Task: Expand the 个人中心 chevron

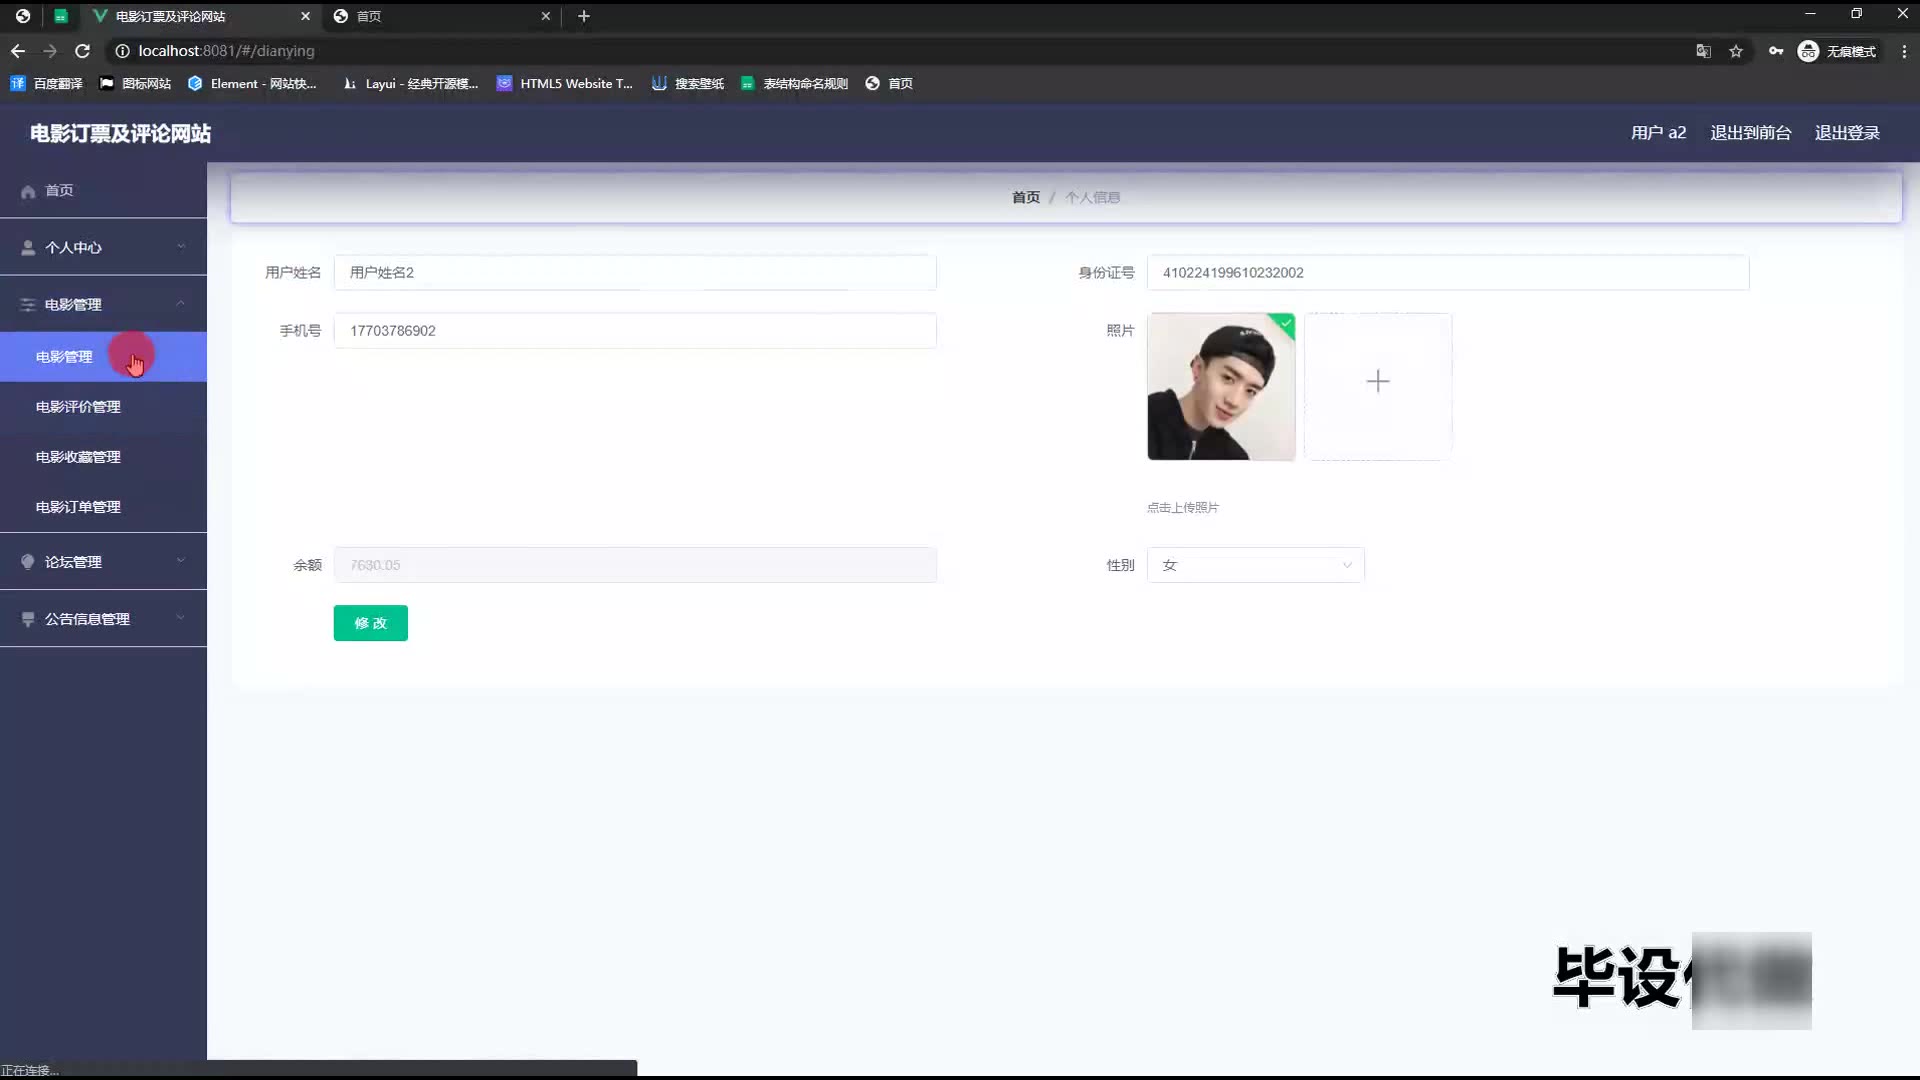Action: point(181,247)
